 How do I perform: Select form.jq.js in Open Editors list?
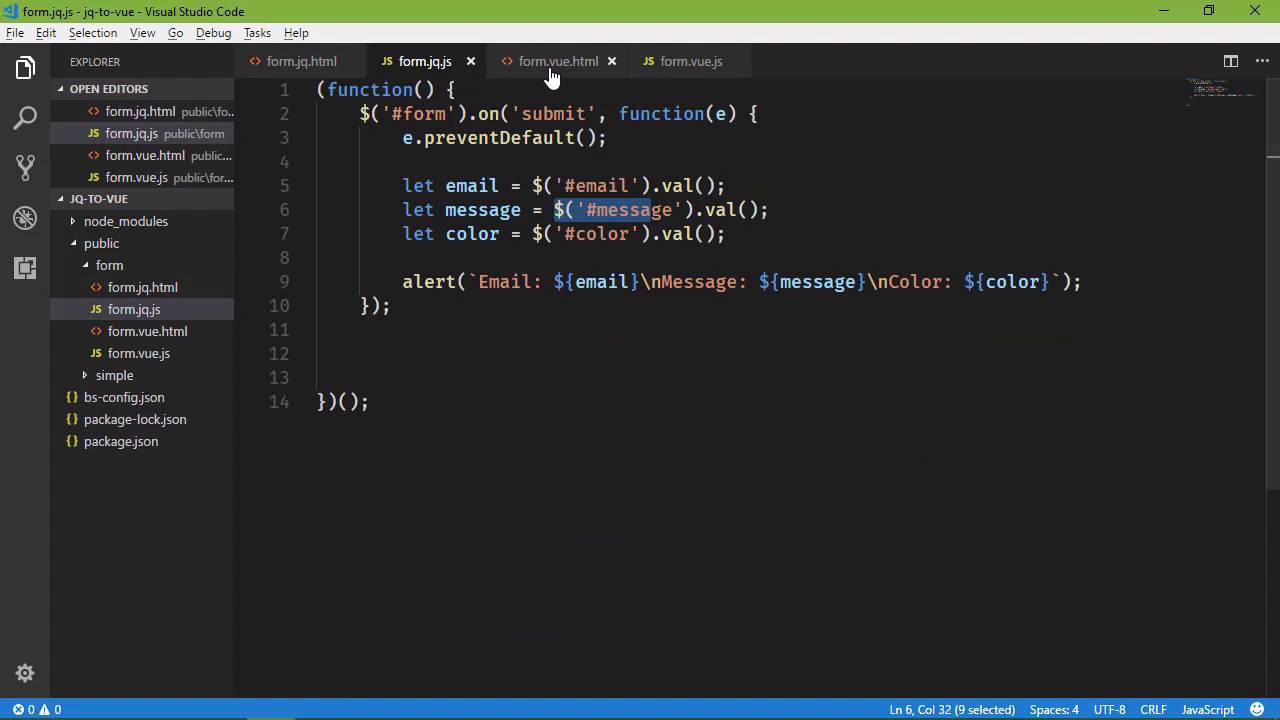click(x=142, y=133)
